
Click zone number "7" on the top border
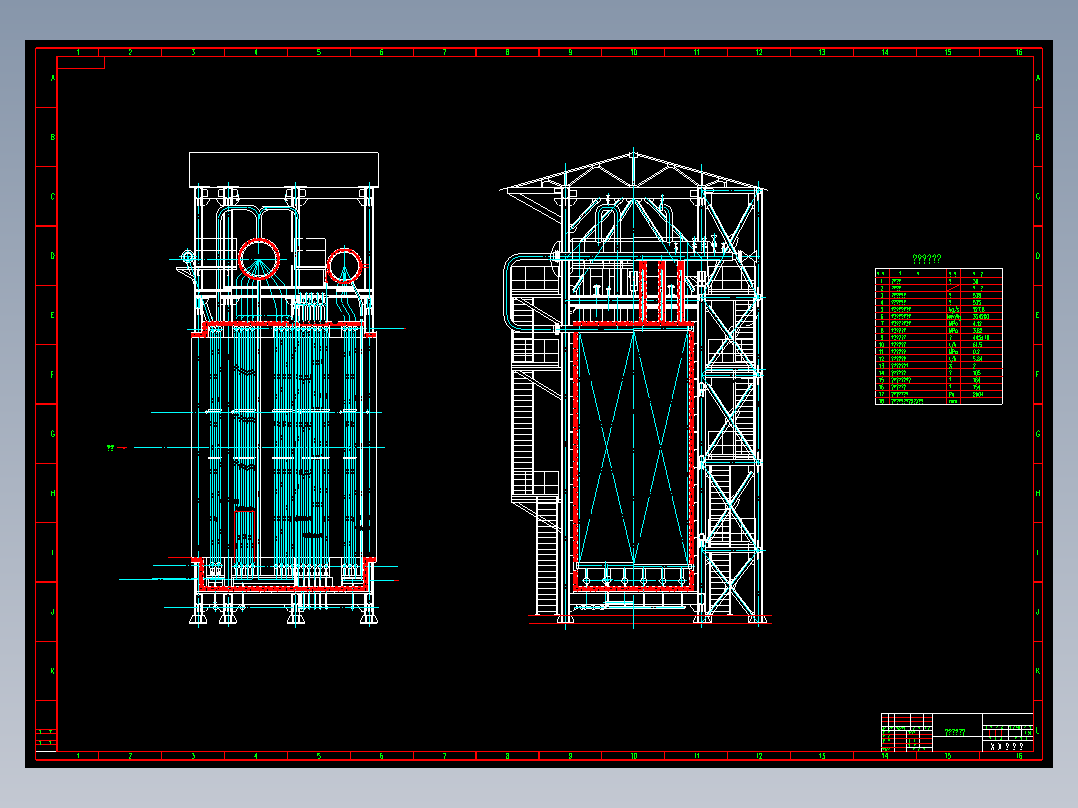point(444,52)
